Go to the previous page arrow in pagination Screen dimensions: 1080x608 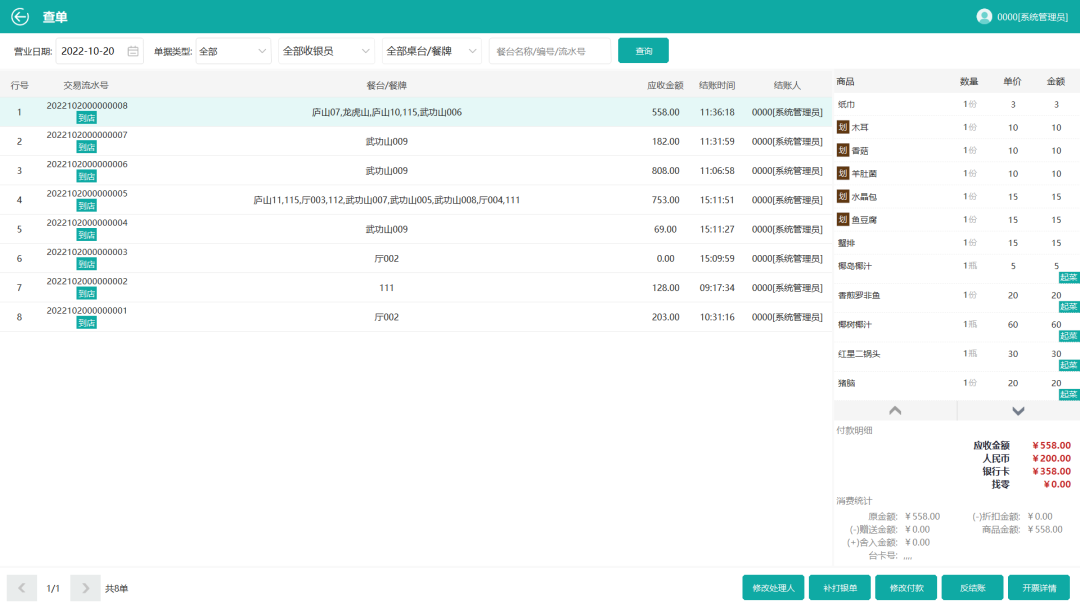coord(22,588)
